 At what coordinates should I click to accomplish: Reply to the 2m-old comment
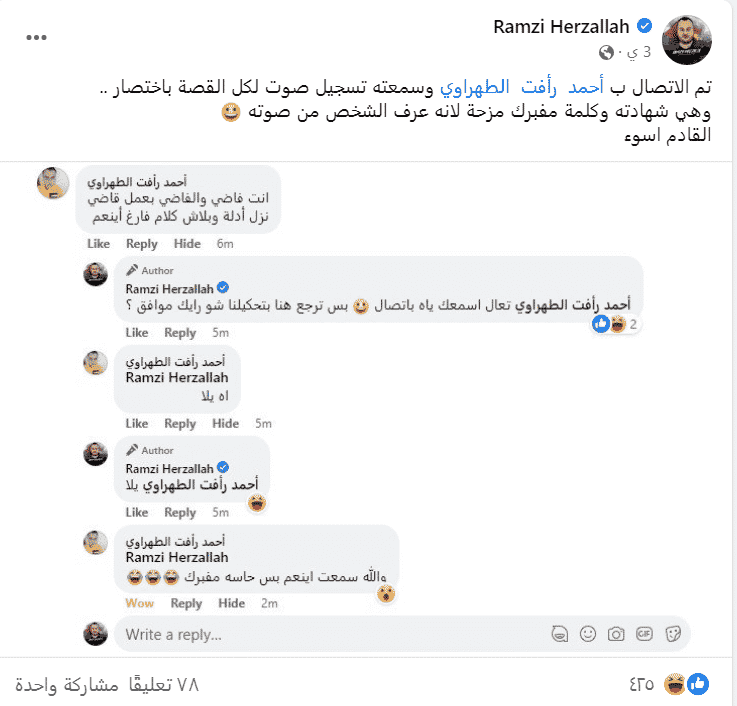(x=186, y=603)
